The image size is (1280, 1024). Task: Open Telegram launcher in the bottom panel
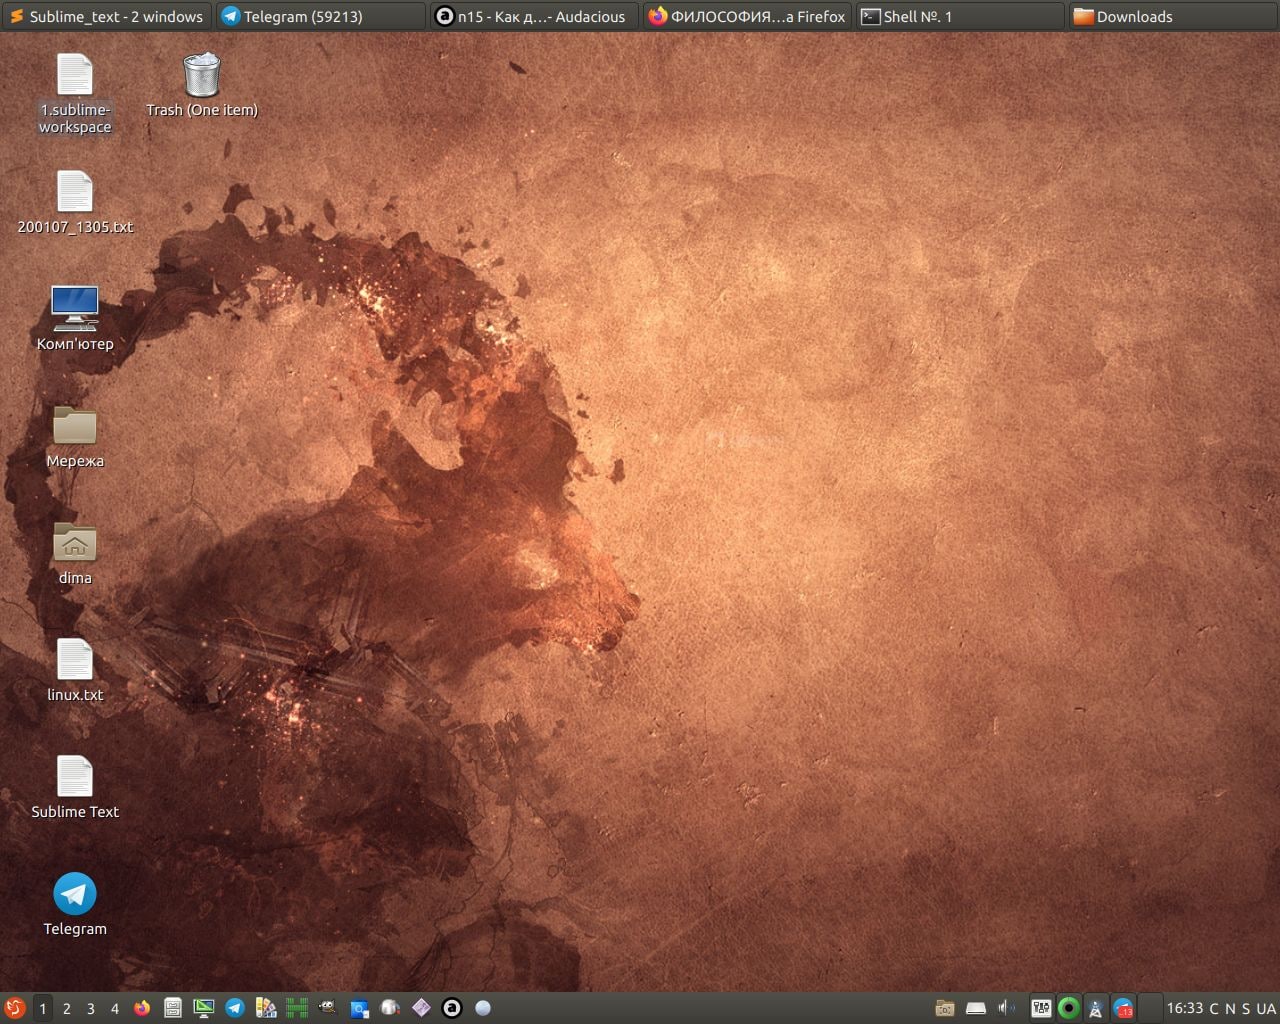pyautogui.click(x=235, y=1008)
